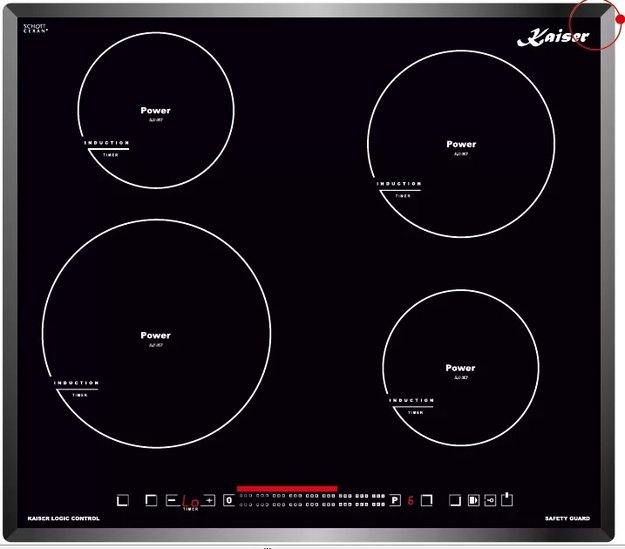The height and width of the screenshot is (549, 625).
Task: Click the red power level slider bar
Action: 287,488
